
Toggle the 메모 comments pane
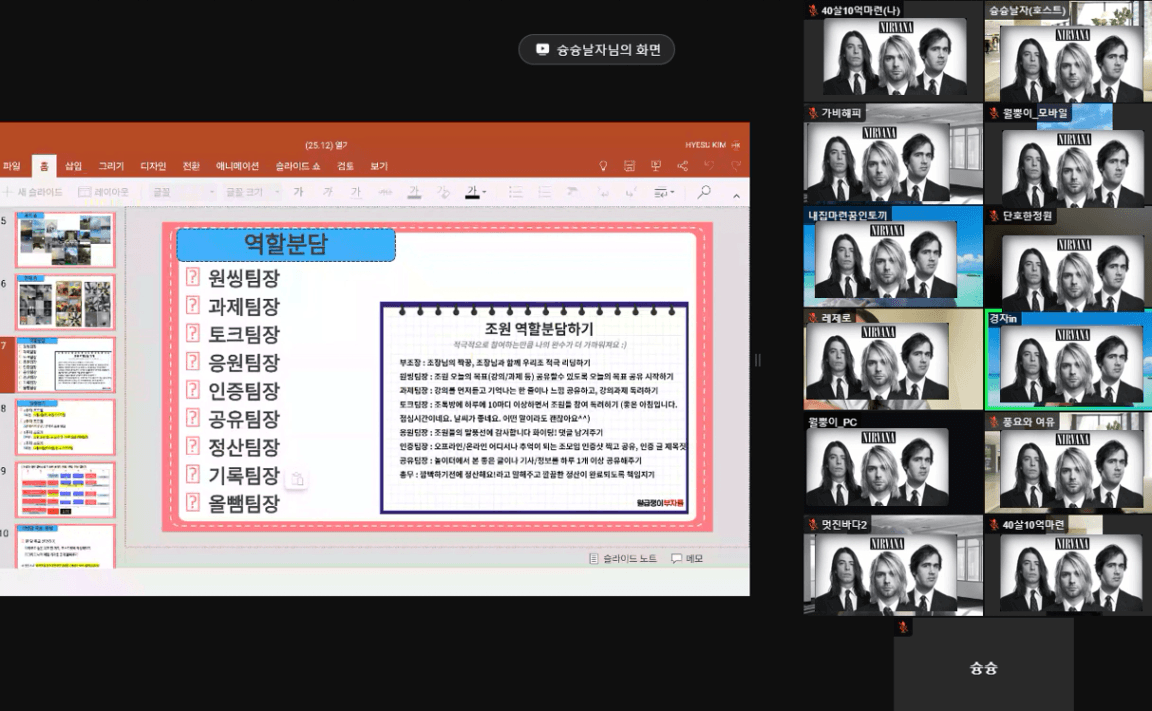click(x=687, y=558)
